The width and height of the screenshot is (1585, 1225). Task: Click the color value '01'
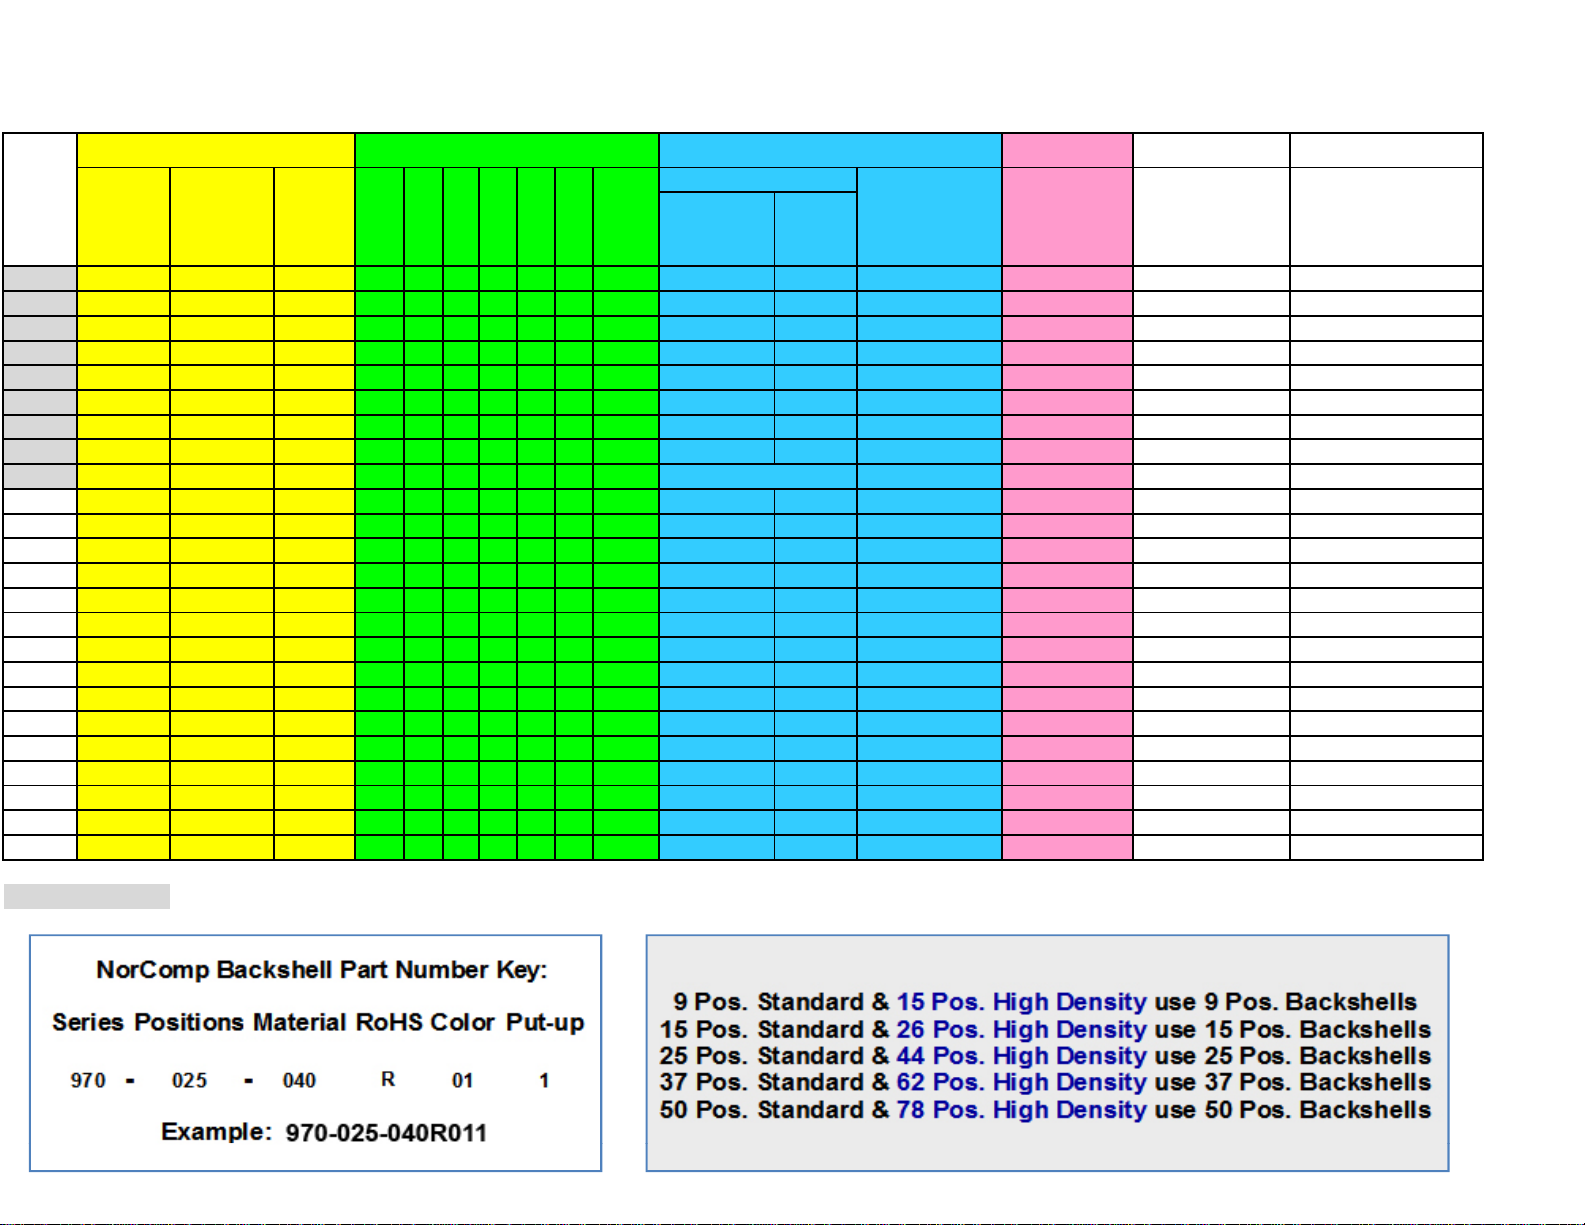tap(462, 1080)
